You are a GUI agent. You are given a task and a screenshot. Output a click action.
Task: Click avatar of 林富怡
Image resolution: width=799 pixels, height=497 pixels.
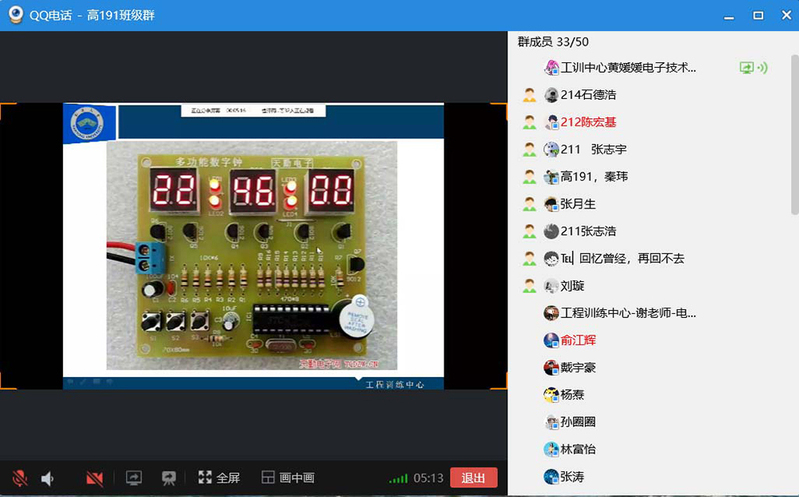(551, 449)
